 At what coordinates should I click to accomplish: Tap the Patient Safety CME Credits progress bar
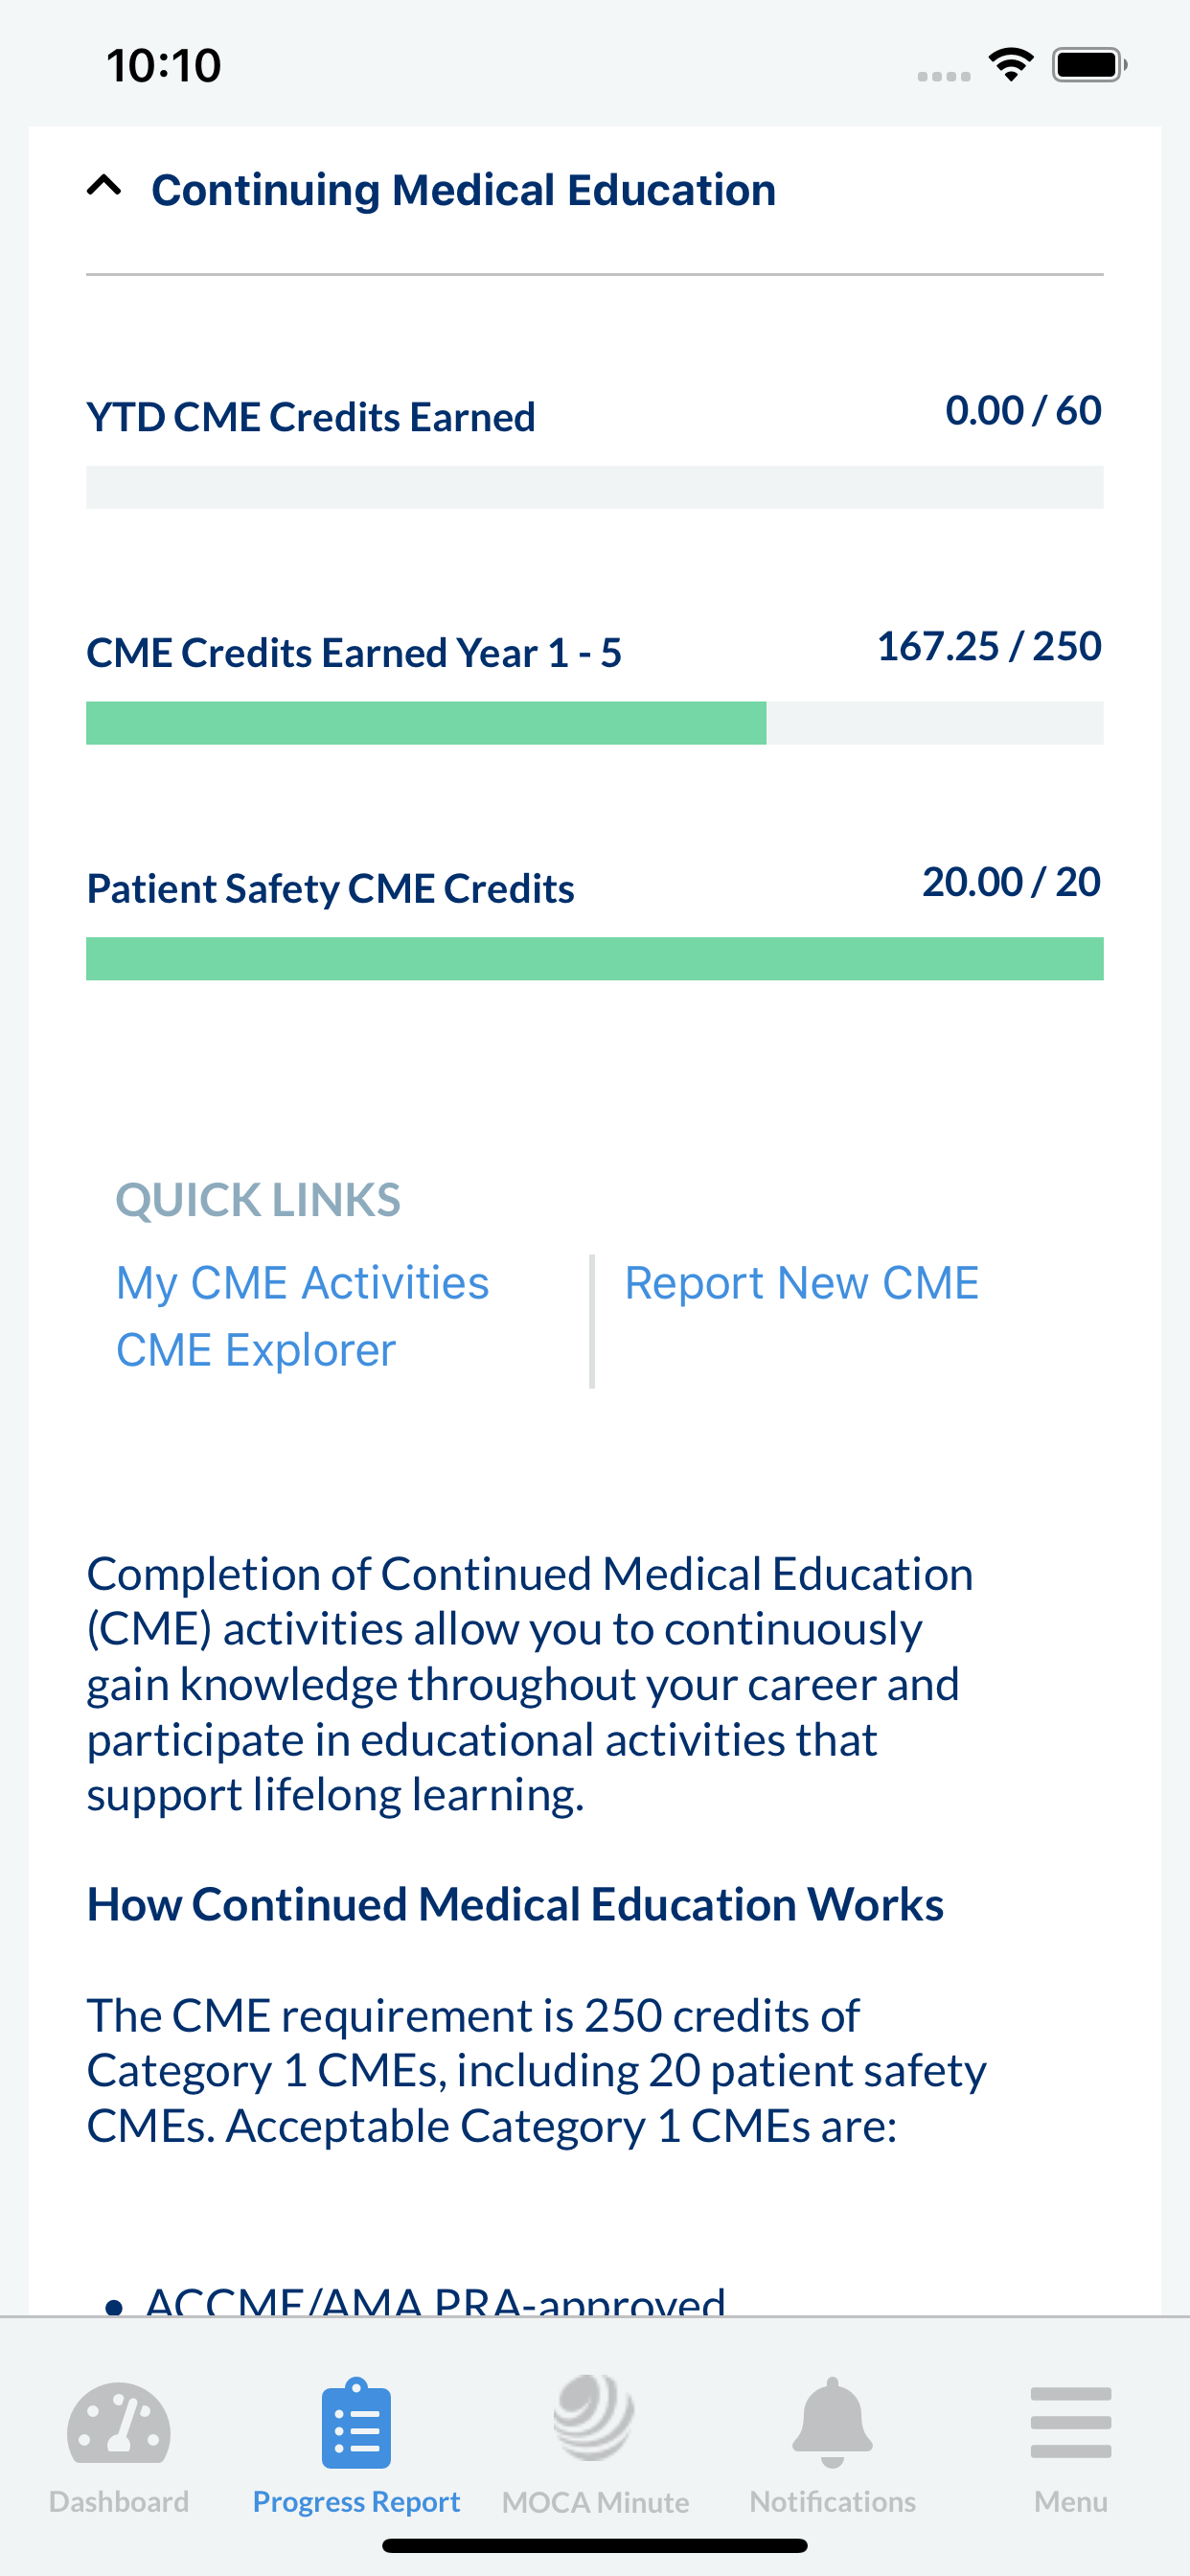pyautogui.click(x=595, y=959)
